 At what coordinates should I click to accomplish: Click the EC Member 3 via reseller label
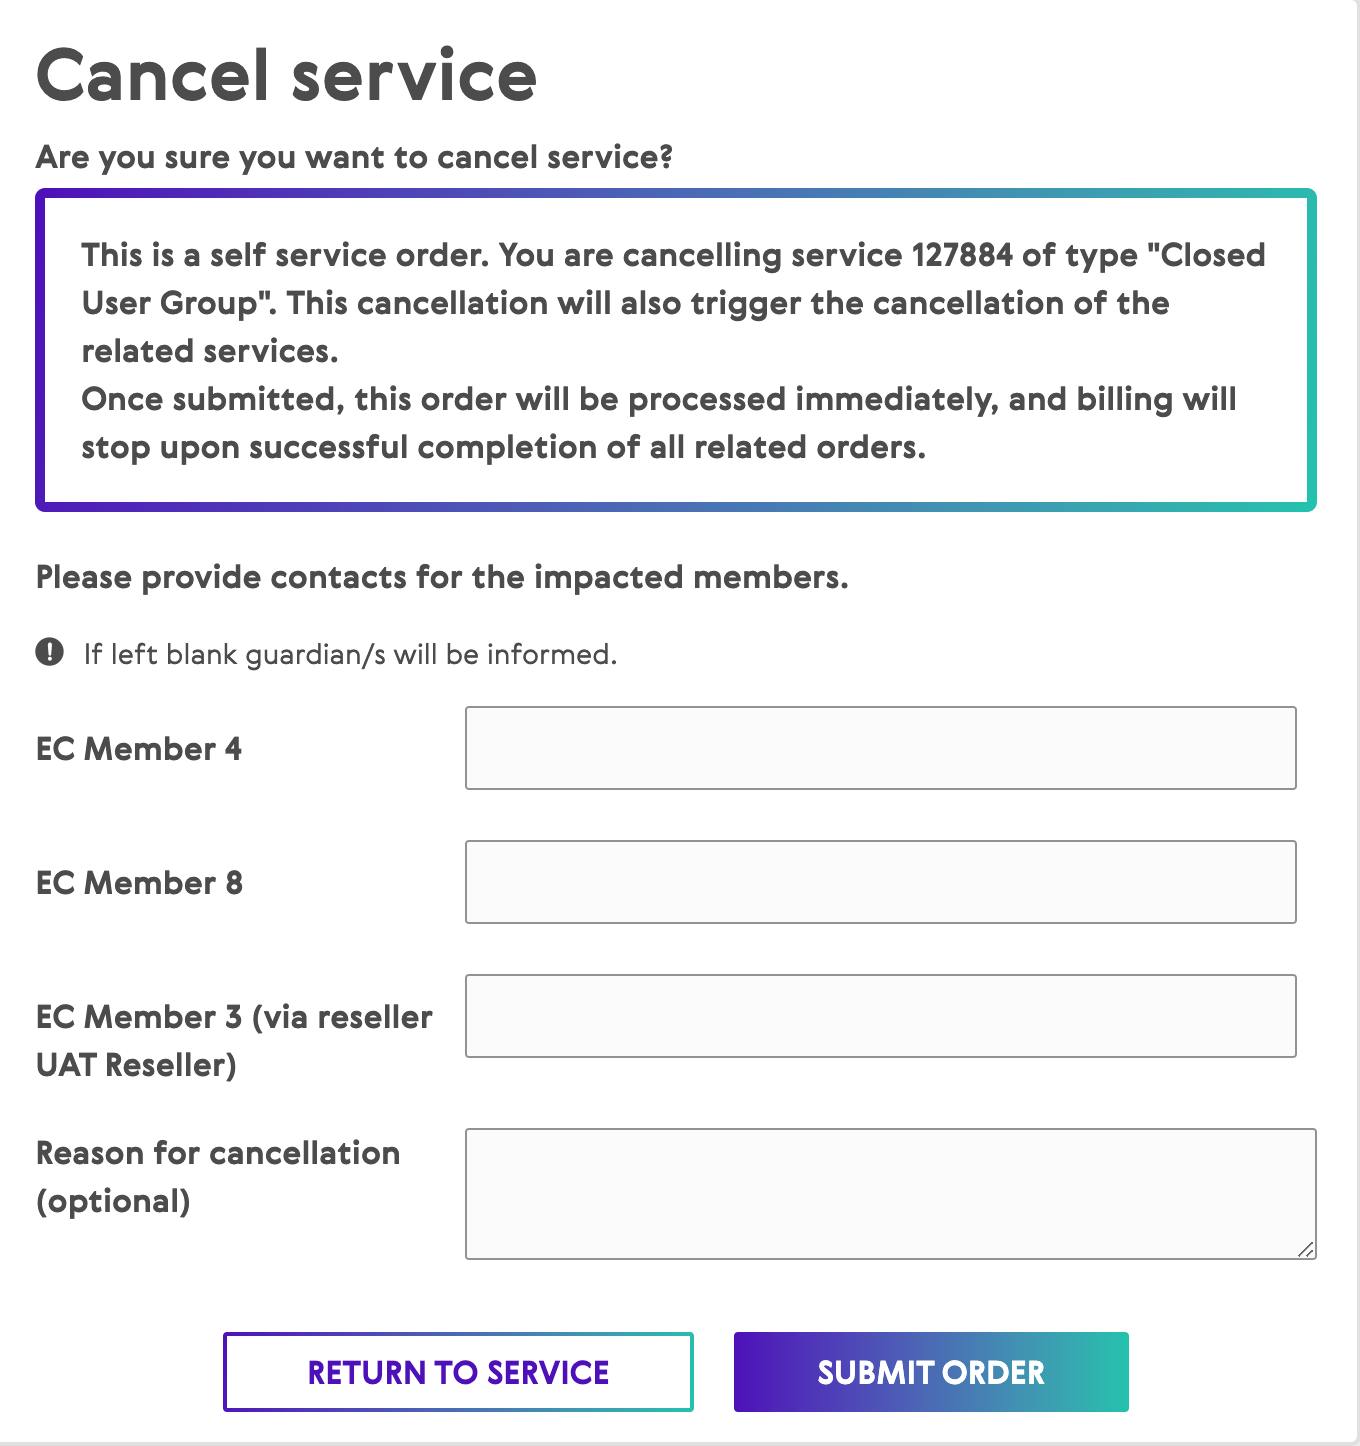click(234, 1040)
